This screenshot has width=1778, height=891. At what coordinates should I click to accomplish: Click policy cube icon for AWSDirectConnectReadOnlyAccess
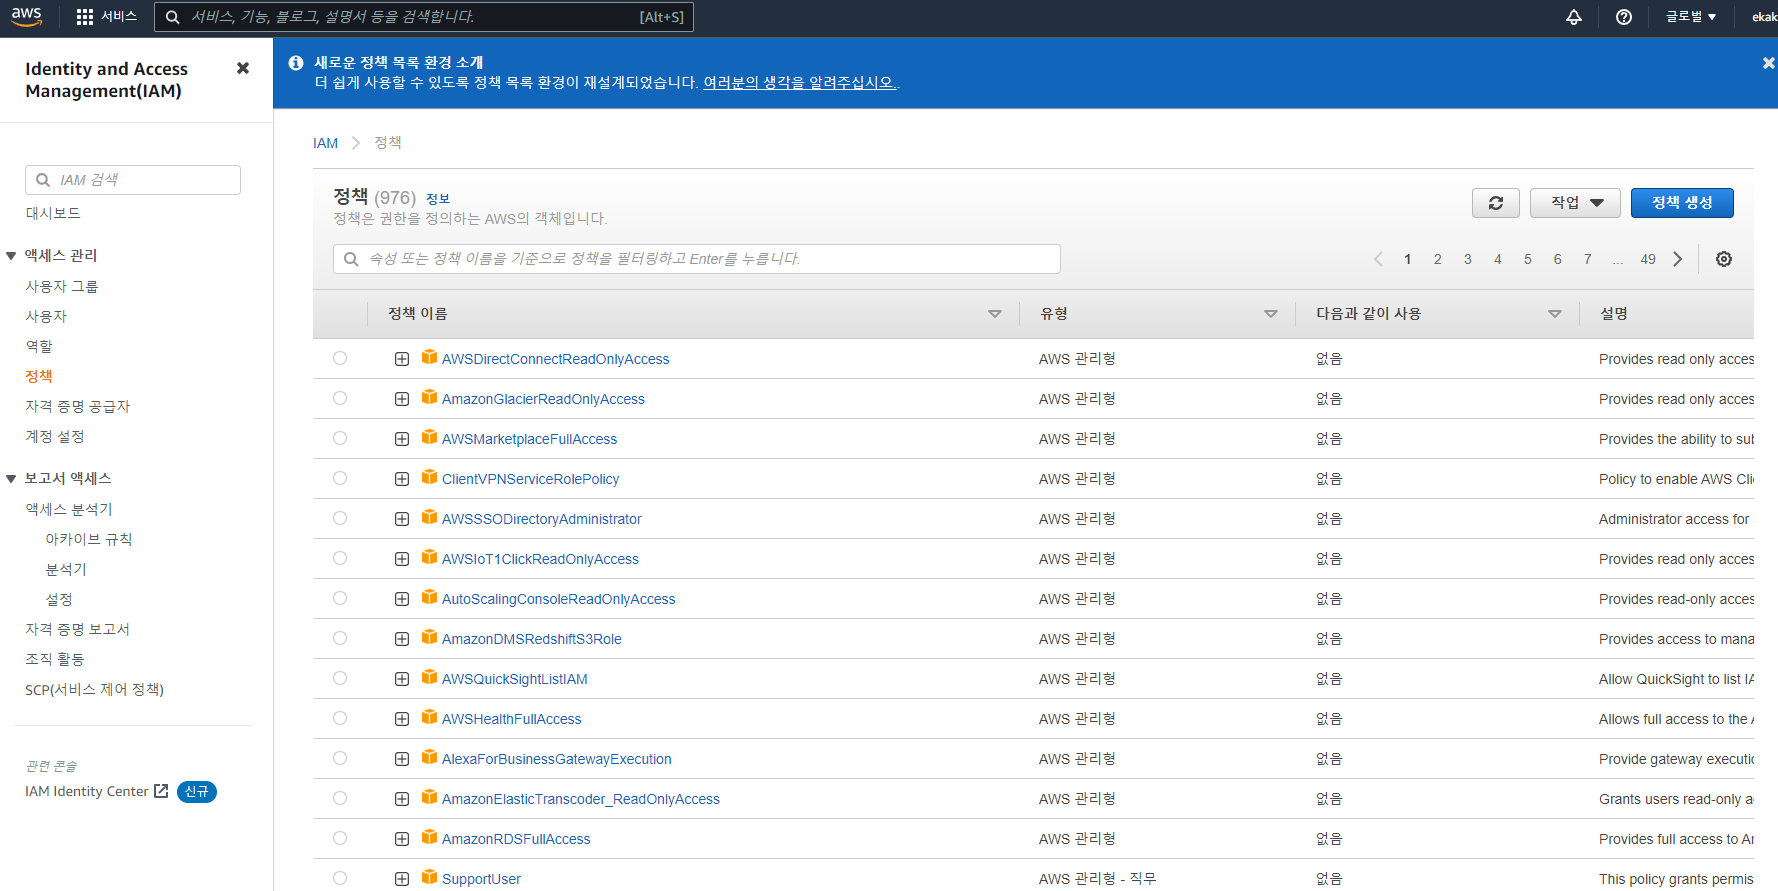(x=430, y=357)
